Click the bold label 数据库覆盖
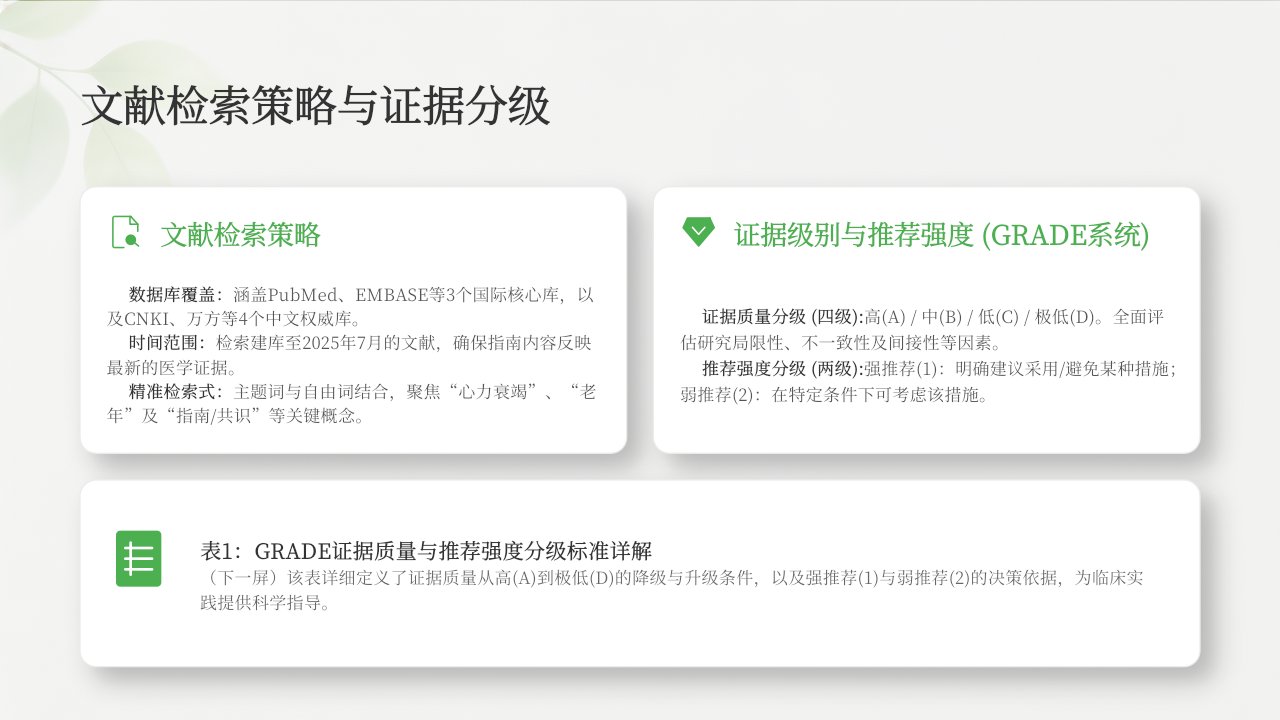 pyautogui.click(x=172, y=295)
